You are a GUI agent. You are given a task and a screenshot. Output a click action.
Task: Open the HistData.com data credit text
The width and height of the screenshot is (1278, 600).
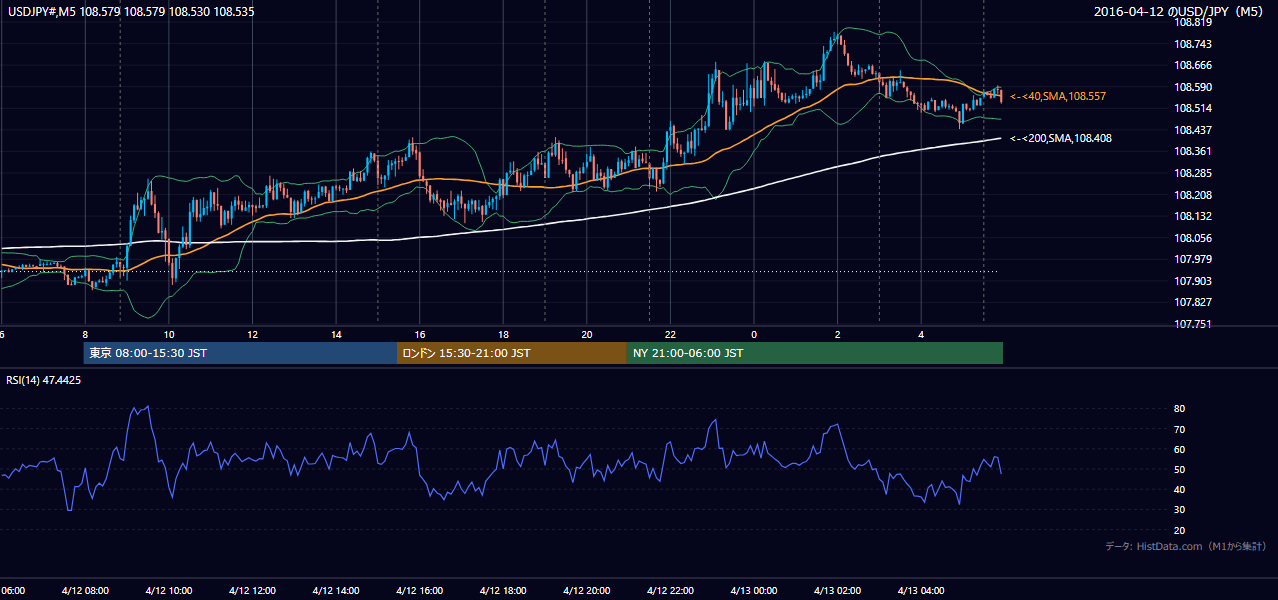pos(1186,546)
